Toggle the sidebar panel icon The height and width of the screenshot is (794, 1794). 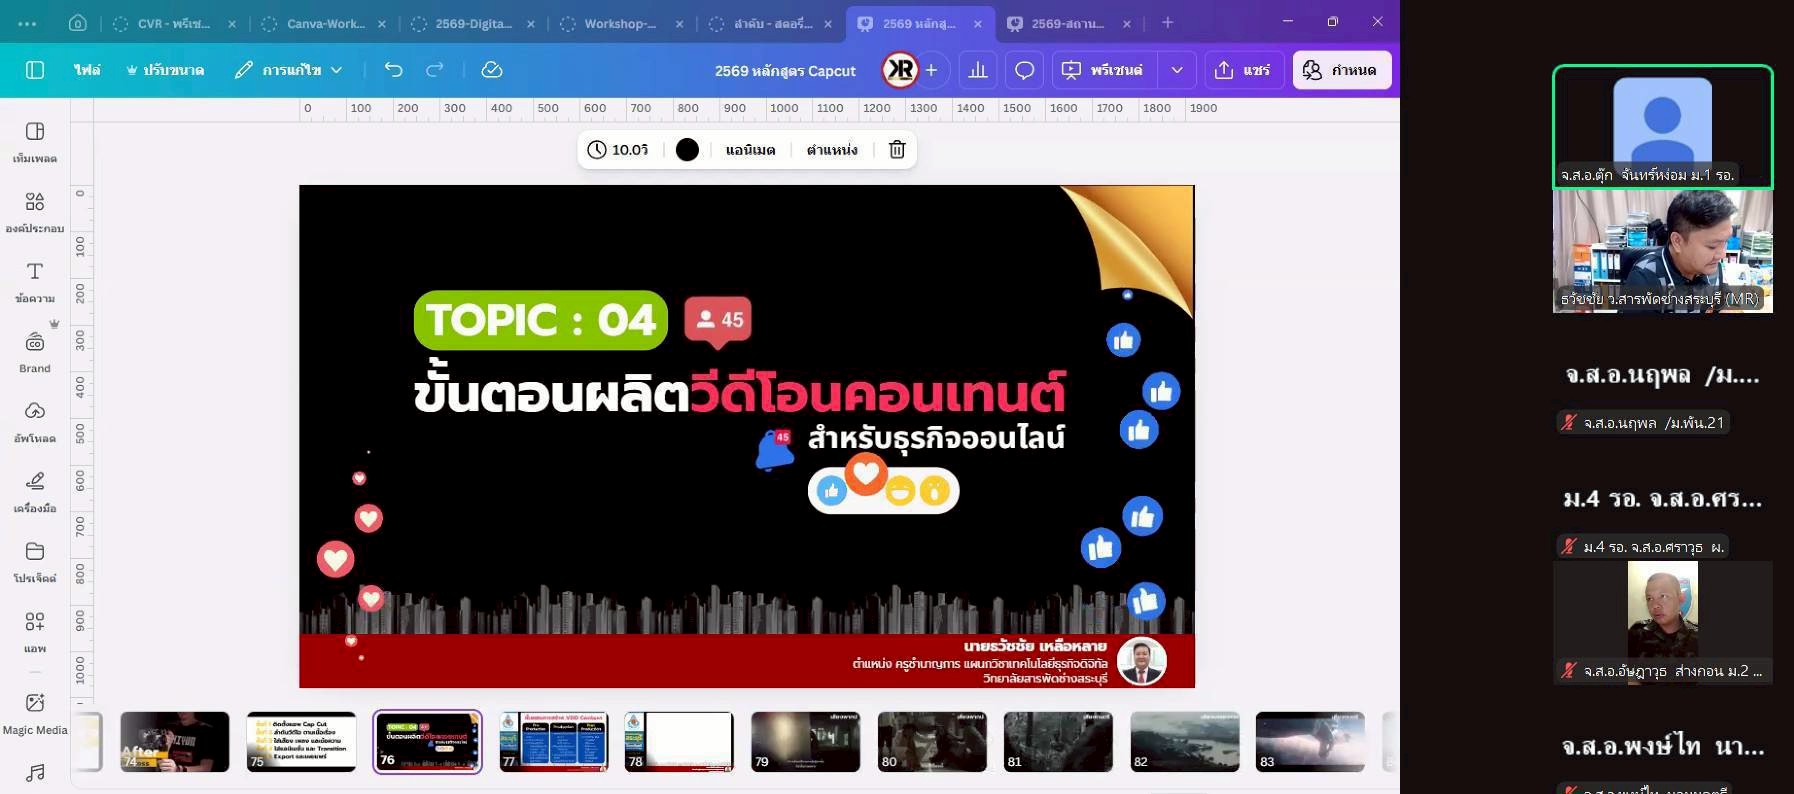tap(35, 70)
